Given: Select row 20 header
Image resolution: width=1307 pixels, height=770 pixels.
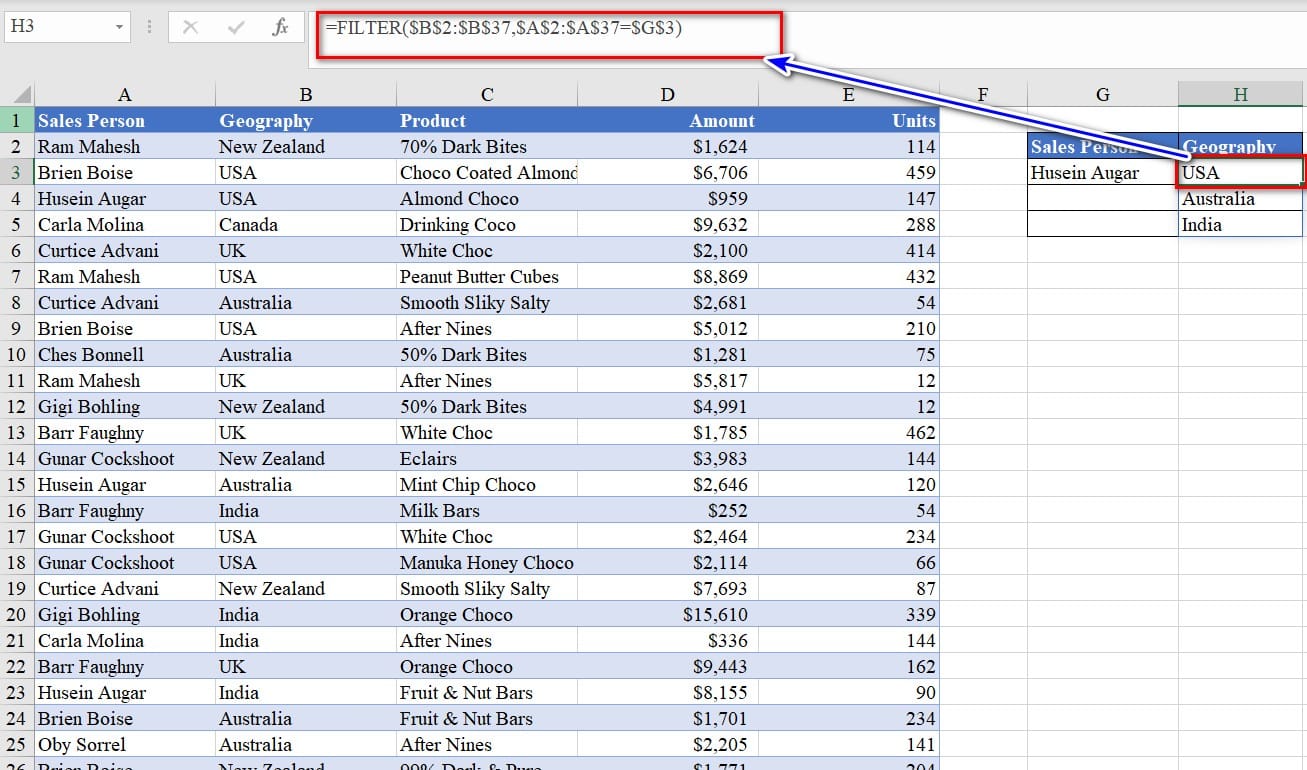Looking at the screenshot, I should 17,615.
